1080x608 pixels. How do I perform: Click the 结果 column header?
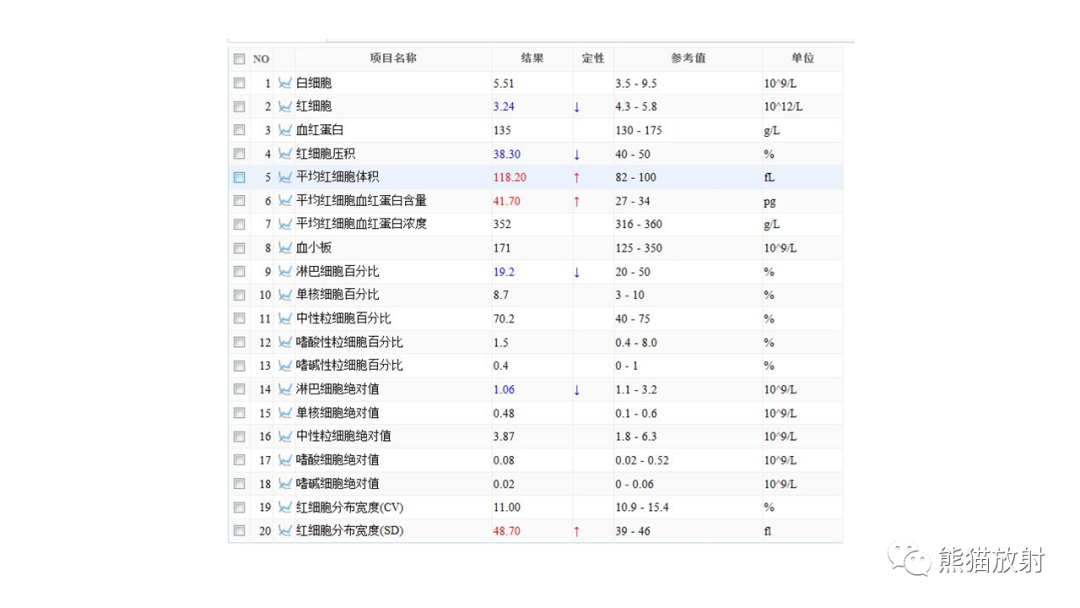coord(532,58)
